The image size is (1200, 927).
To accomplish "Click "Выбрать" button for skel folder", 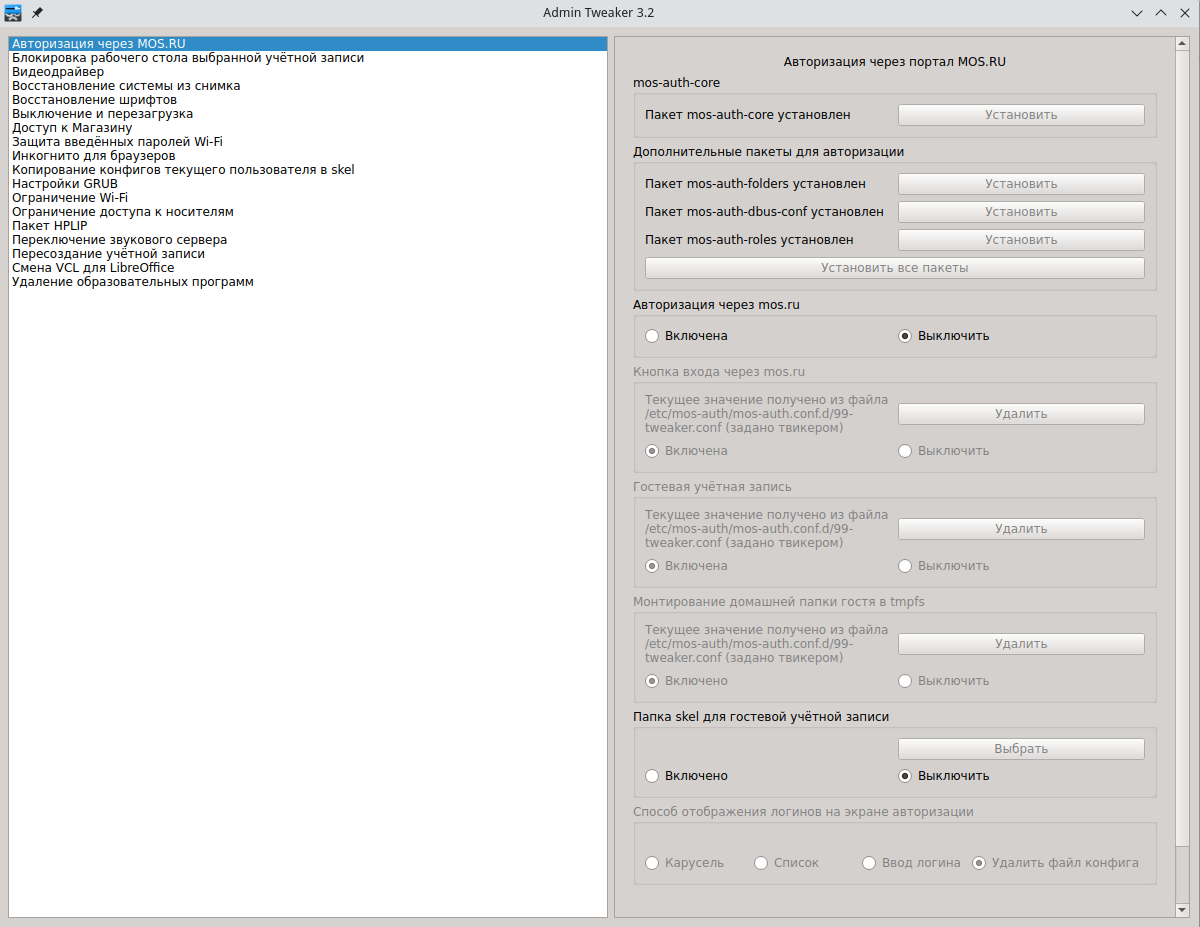I will (x=1020, y=749).
